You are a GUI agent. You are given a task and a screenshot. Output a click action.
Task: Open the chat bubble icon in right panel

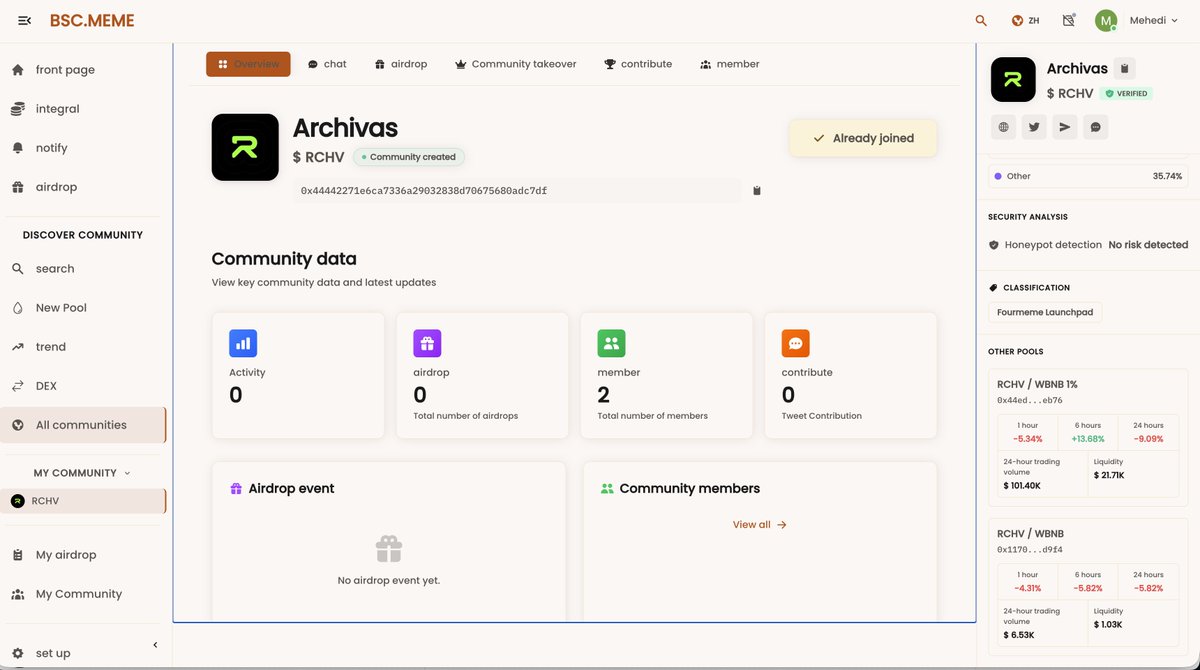1096,127
